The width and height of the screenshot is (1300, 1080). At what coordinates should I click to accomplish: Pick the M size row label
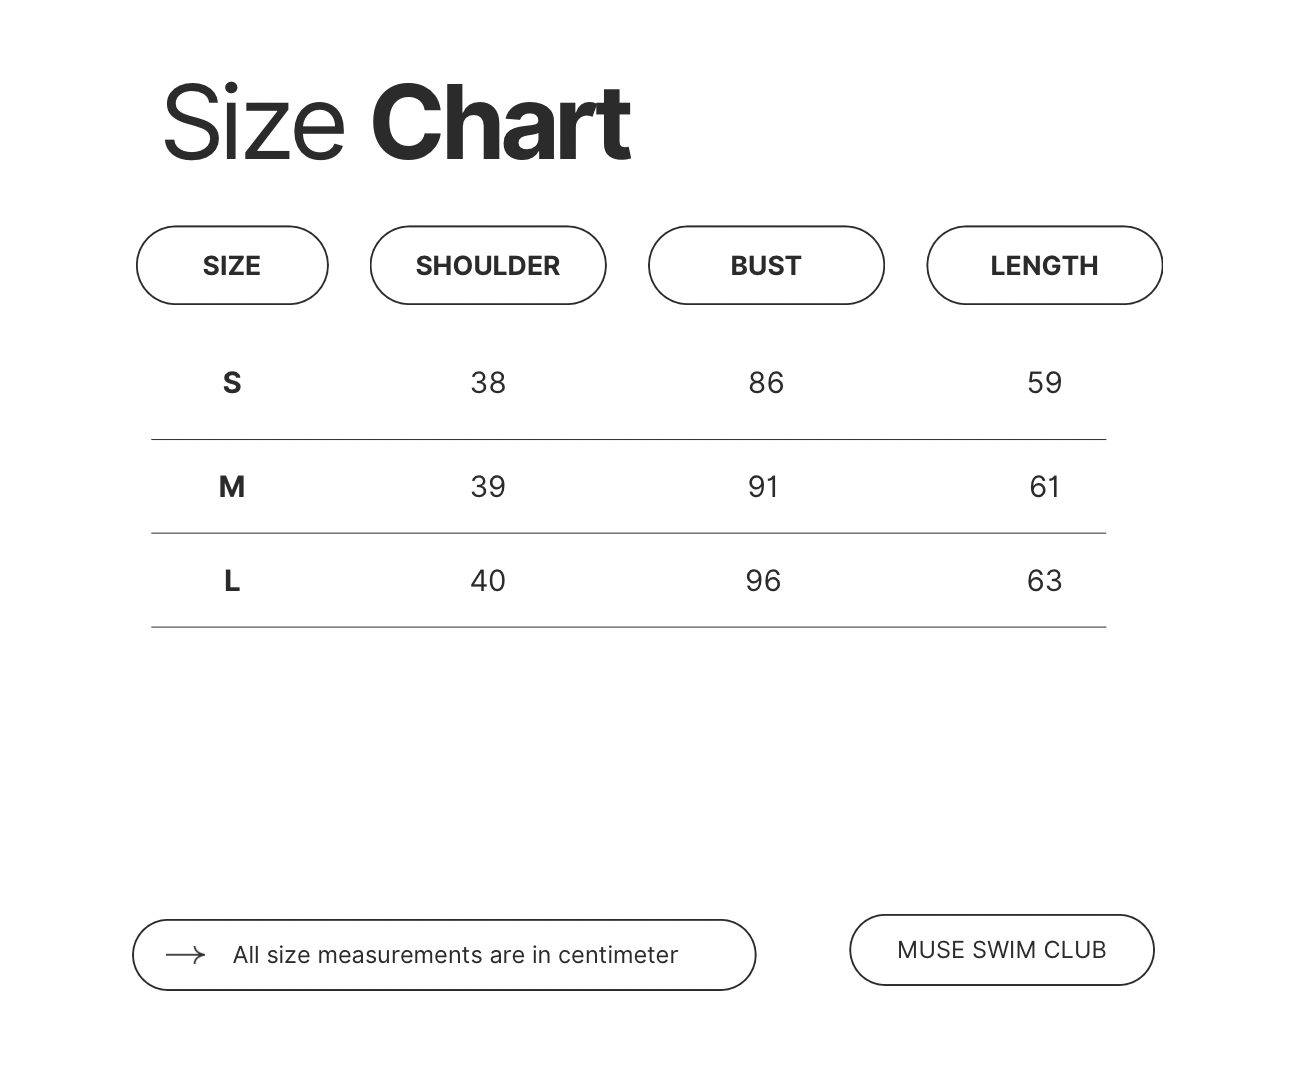click(x=232, y=487)
